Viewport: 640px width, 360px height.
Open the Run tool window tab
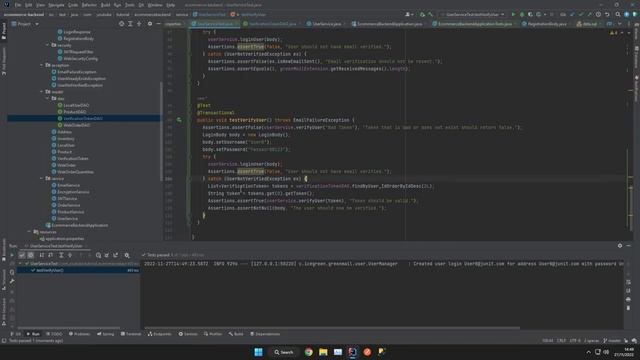(x=33, y=334)
